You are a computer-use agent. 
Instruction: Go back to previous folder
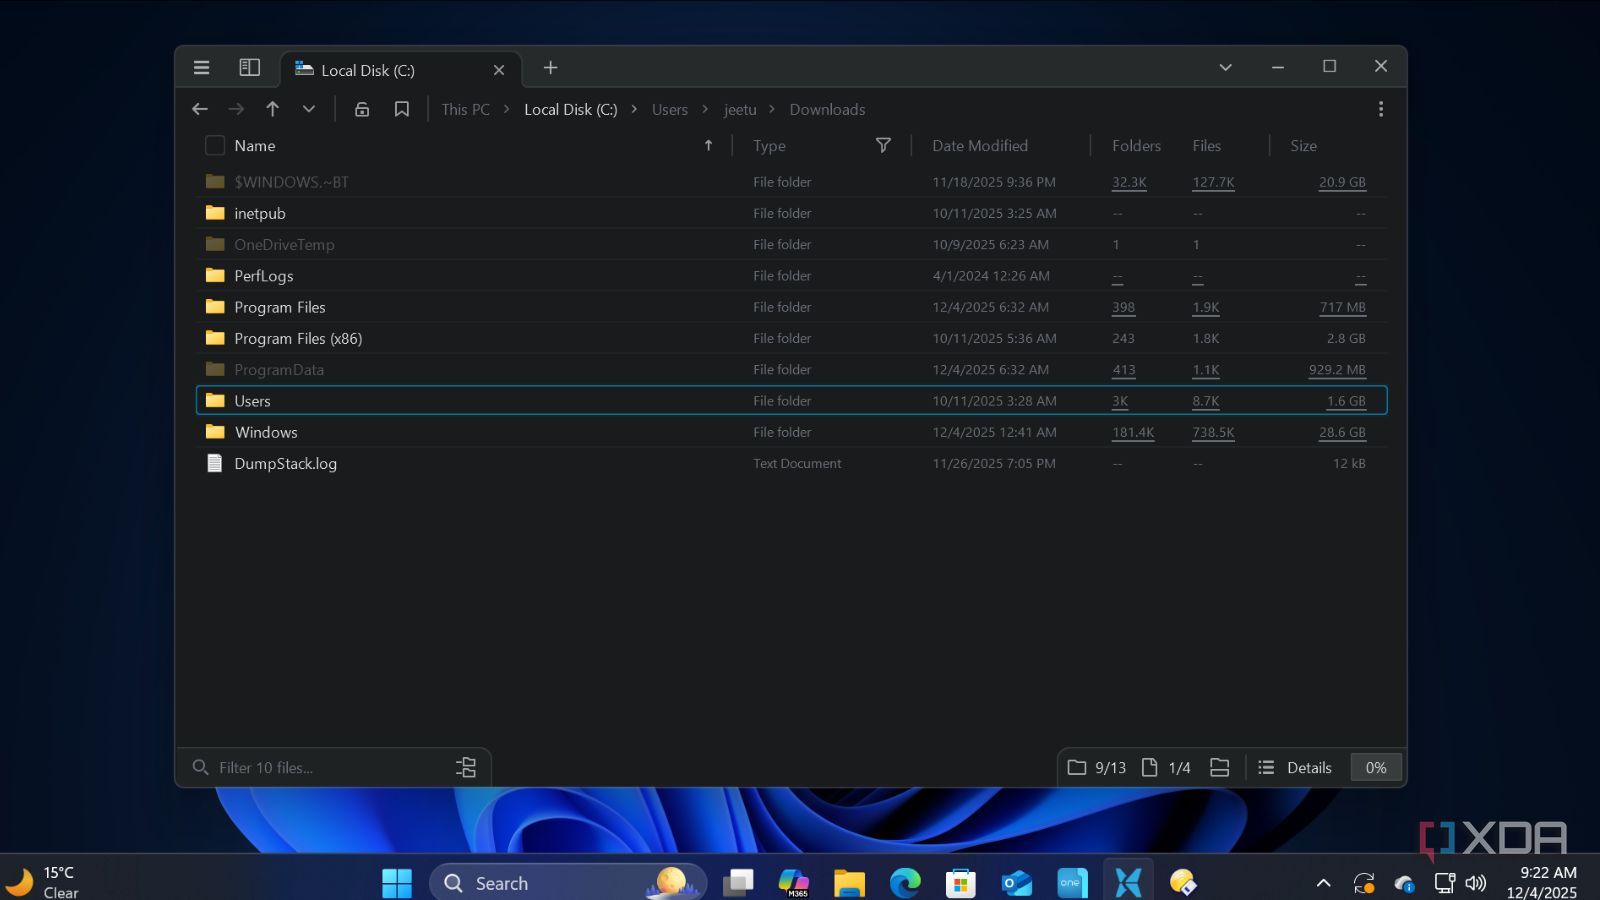[200, 109]
